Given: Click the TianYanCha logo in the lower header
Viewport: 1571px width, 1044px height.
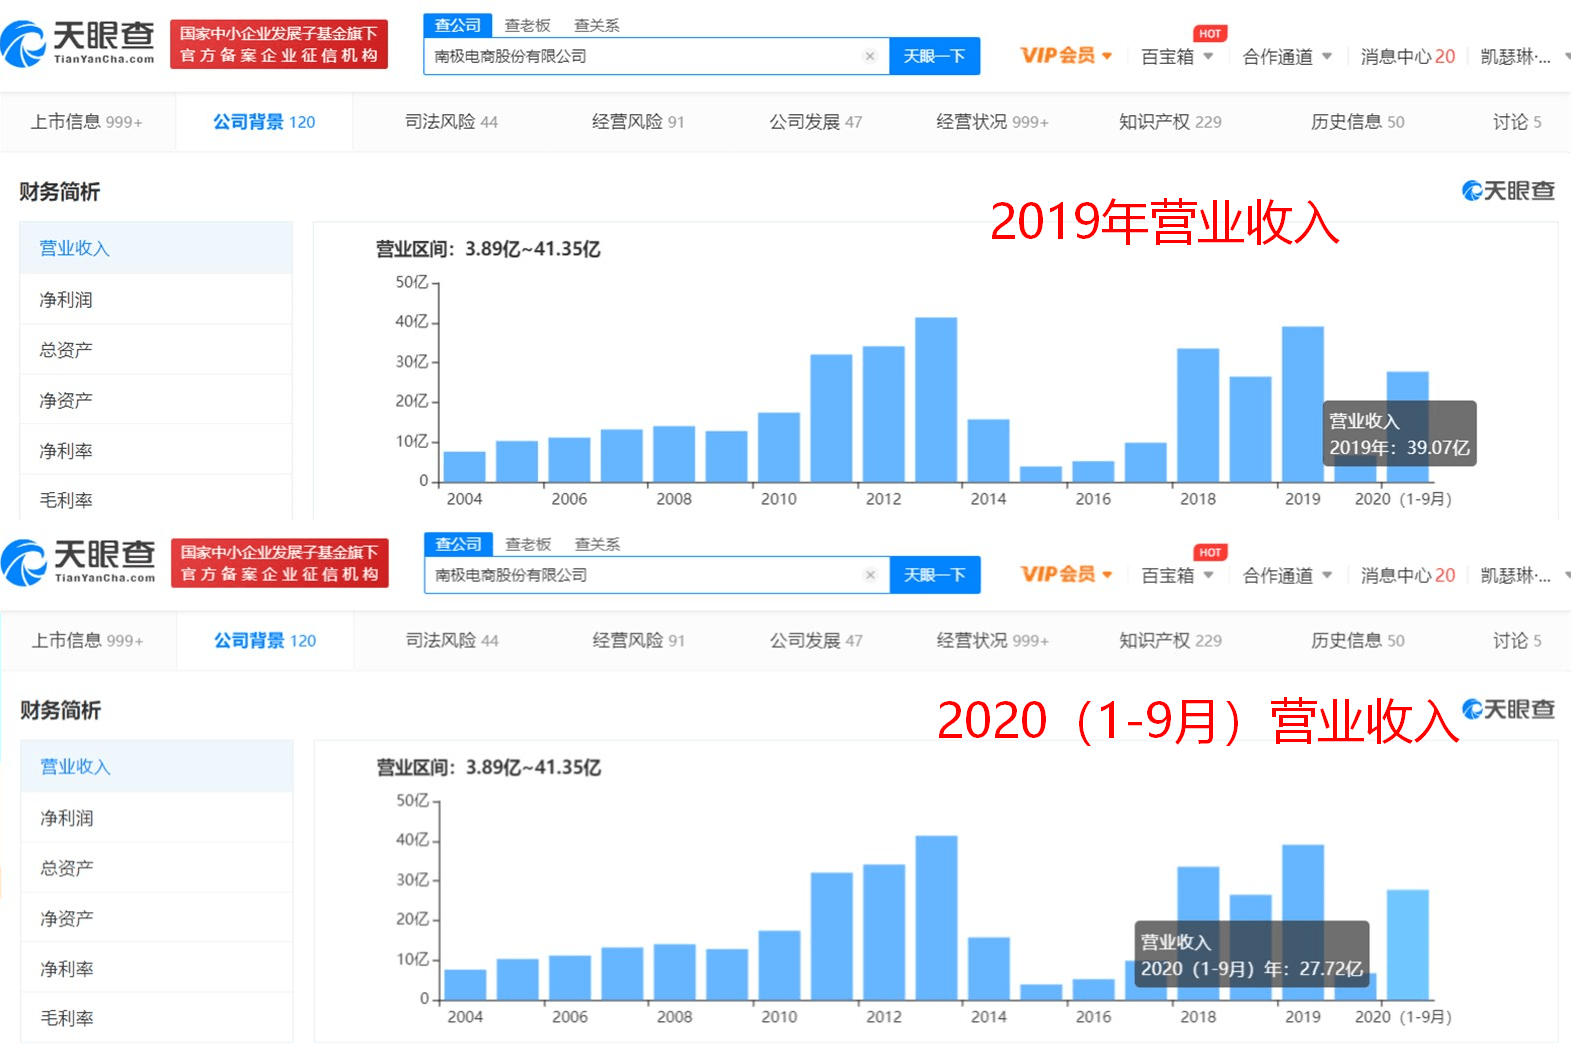Looking at the screenshot, I should [78, 563].
